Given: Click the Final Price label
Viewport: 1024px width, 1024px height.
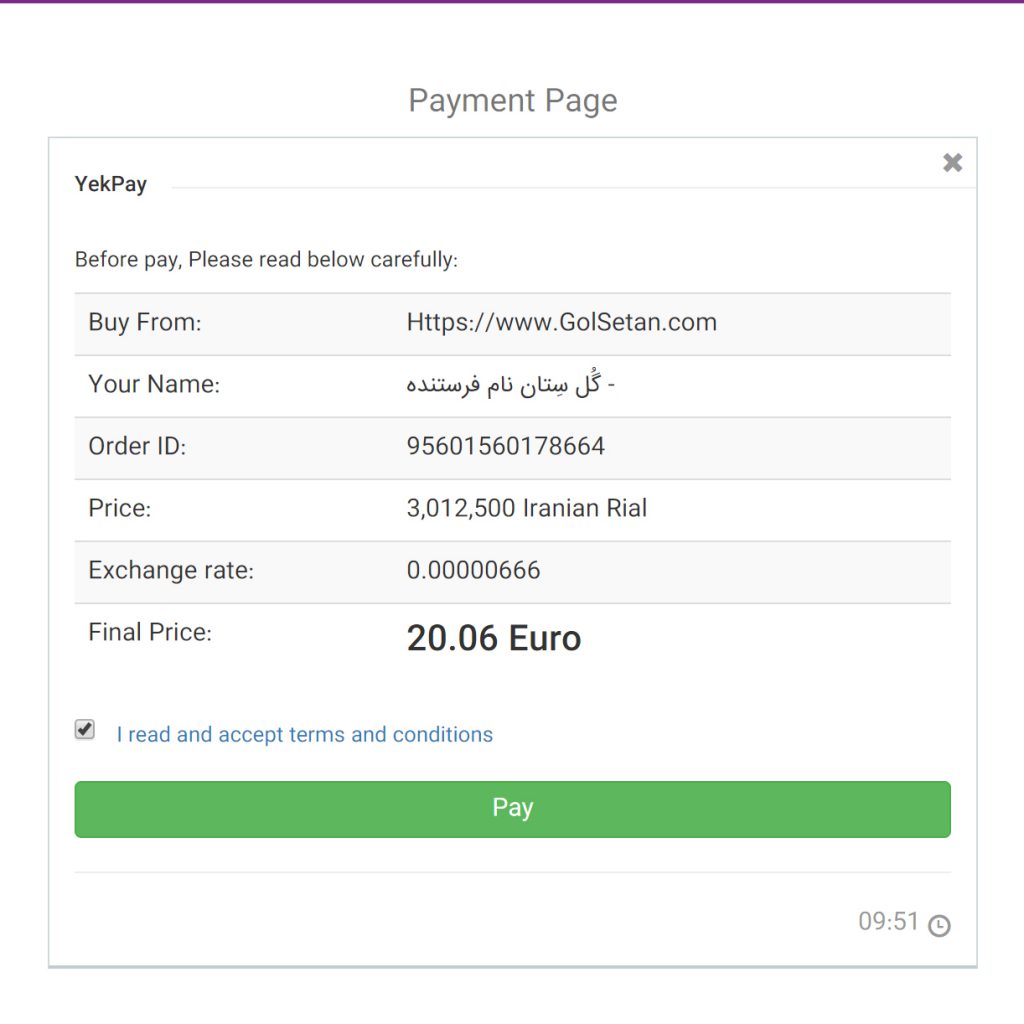Looking at the screenshot, I should pyautogui.click(x=150, y=632).
